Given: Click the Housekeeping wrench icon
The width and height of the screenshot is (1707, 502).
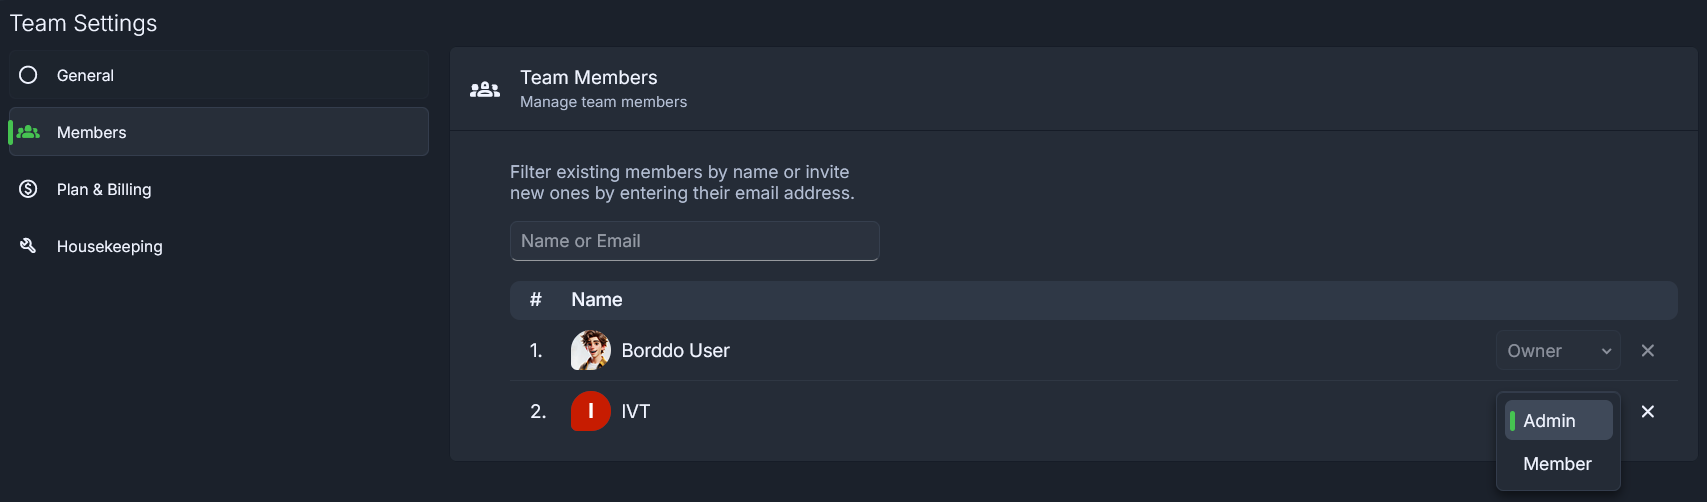Looking at the screenshot, I should [x=28, y=246].
